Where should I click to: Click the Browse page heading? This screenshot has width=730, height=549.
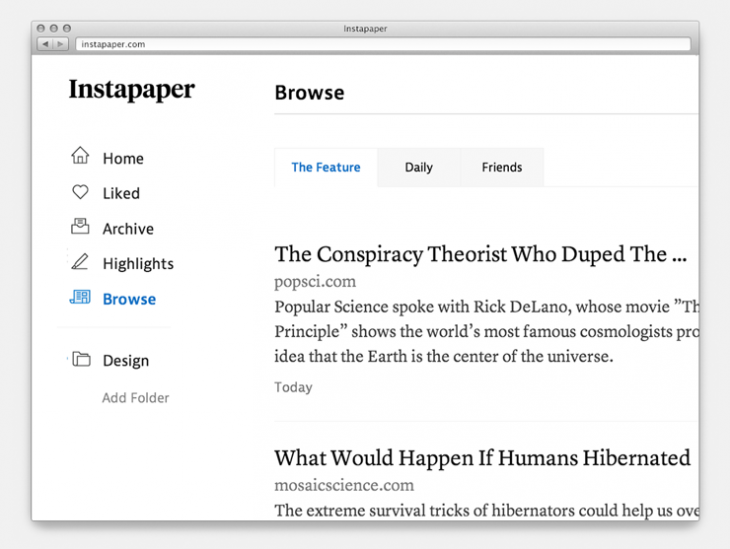(x=310, y=93)
